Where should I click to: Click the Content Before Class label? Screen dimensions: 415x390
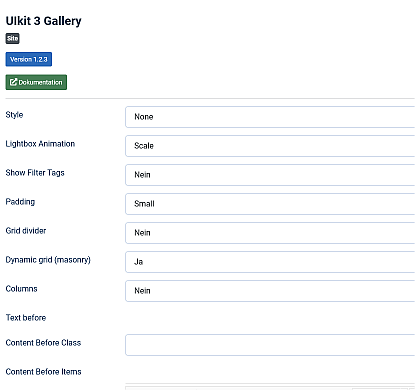(x=43, y=343)
